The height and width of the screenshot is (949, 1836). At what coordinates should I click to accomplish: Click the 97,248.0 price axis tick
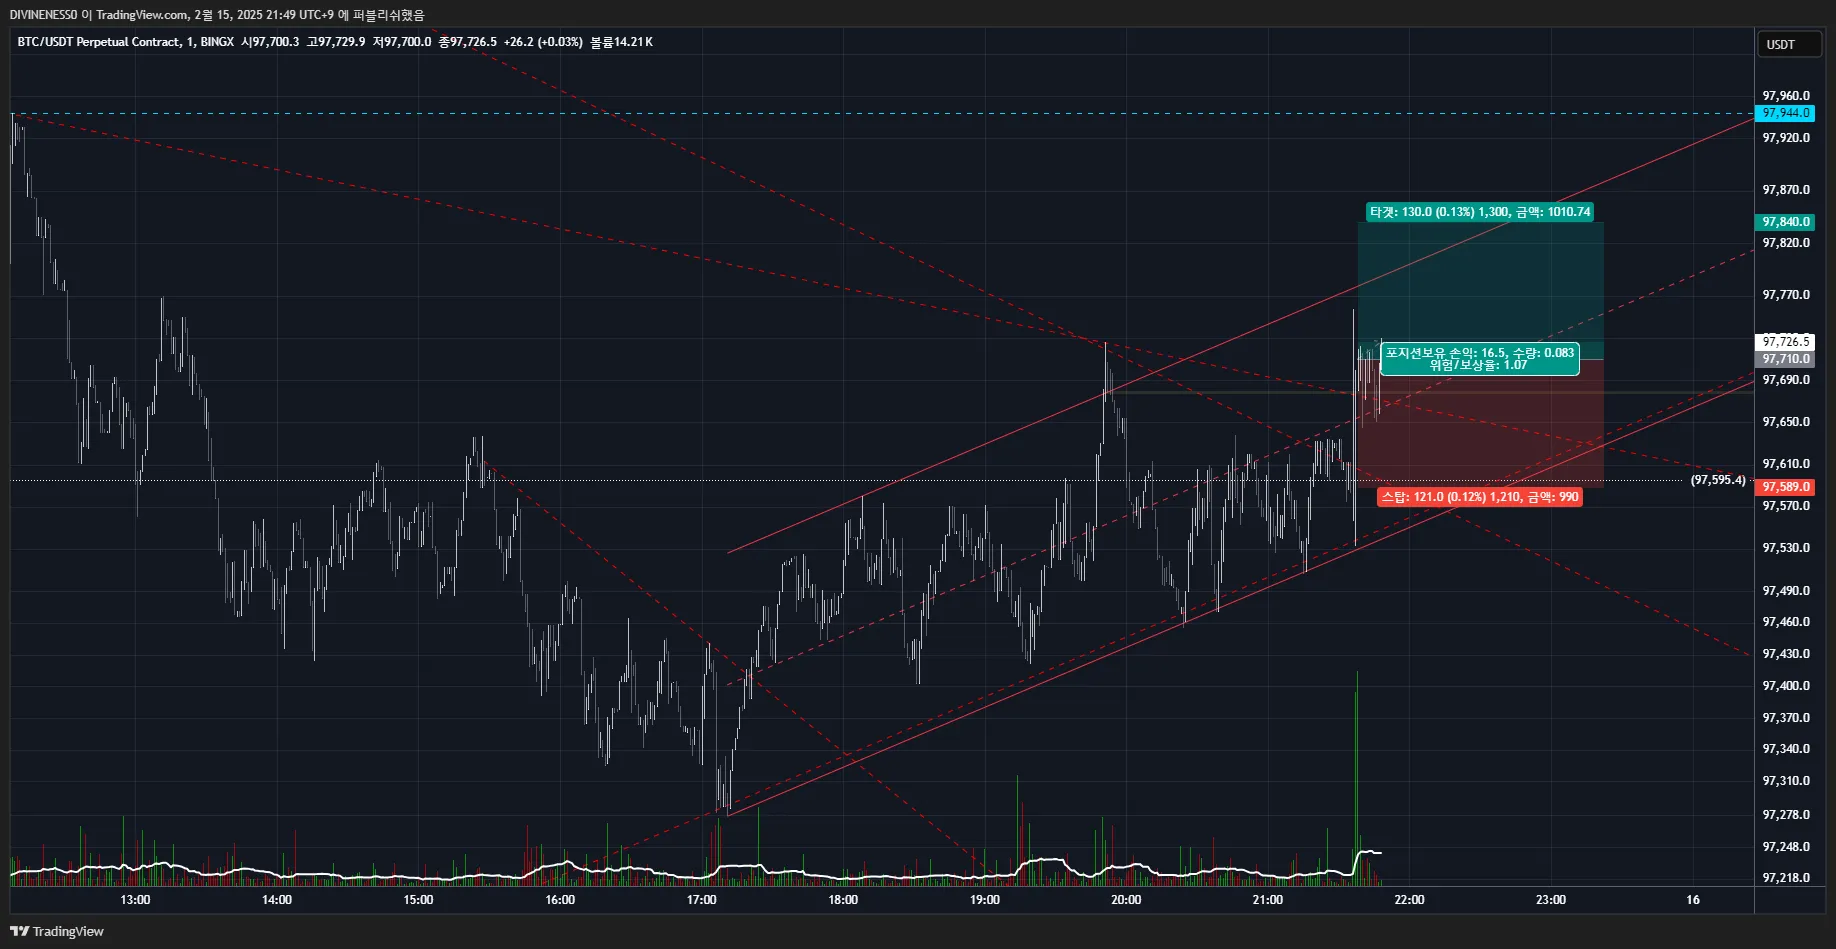[x=1786, y=847]
